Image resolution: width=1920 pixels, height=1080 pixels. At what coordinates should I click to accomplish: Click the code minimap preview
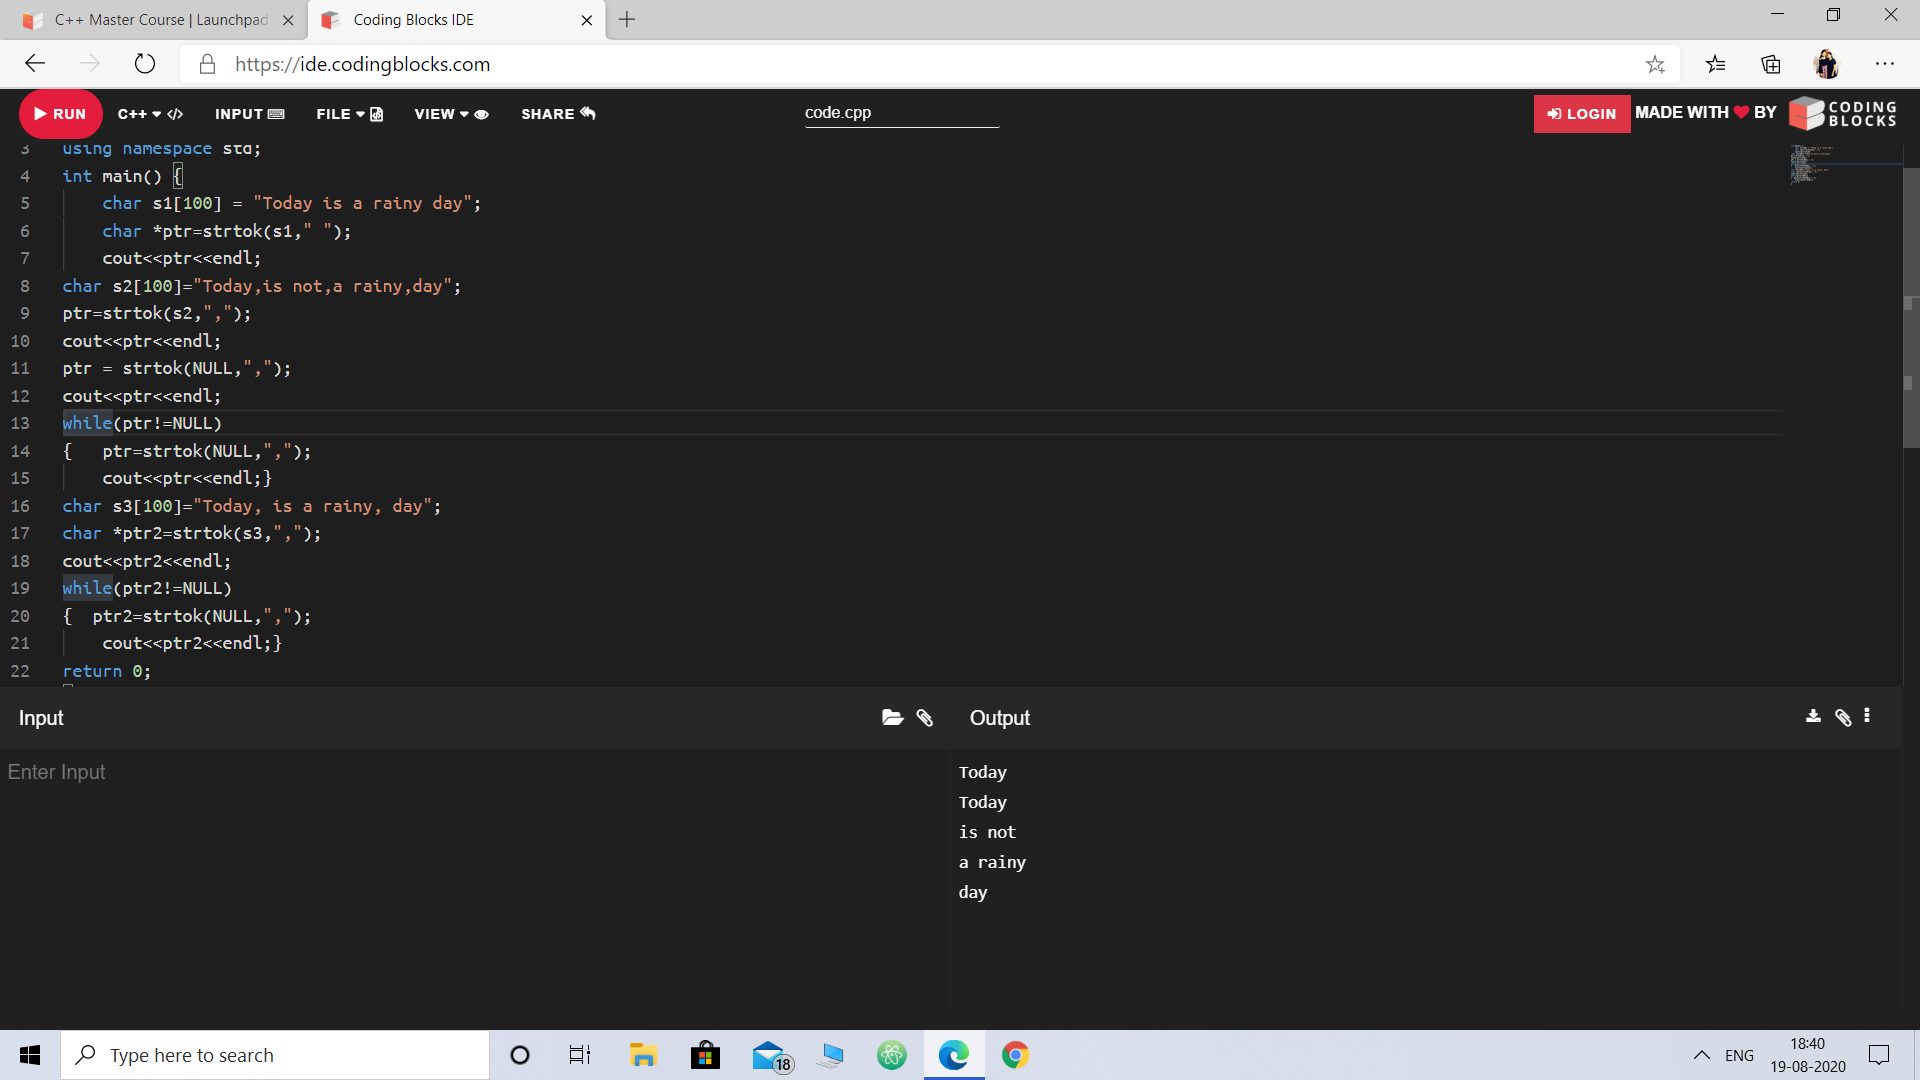pos(1810,163)
